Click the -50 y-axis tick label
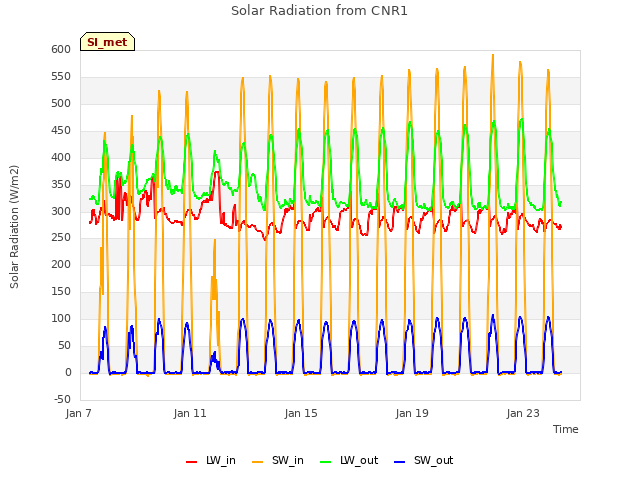The image size is (640, 480). (62, 399)
